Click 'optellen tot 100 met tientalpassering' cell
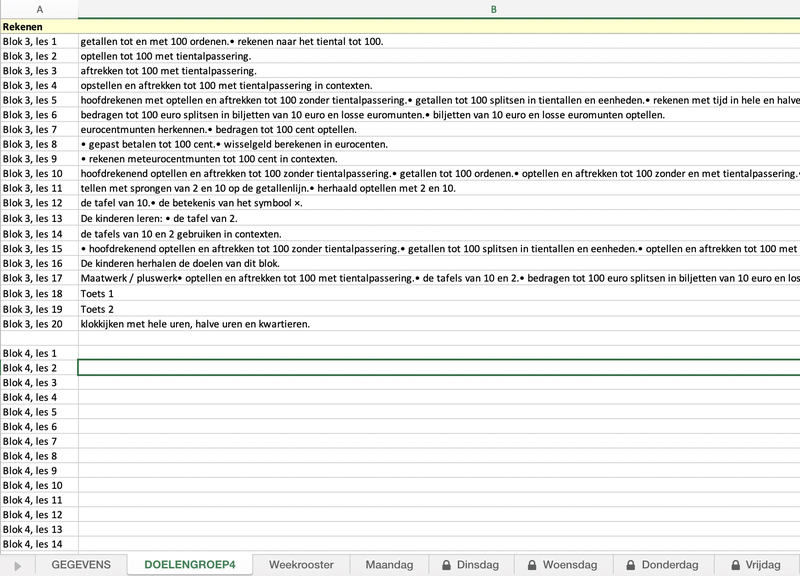Viewport: 800px width, 576px height. point(439,56)
